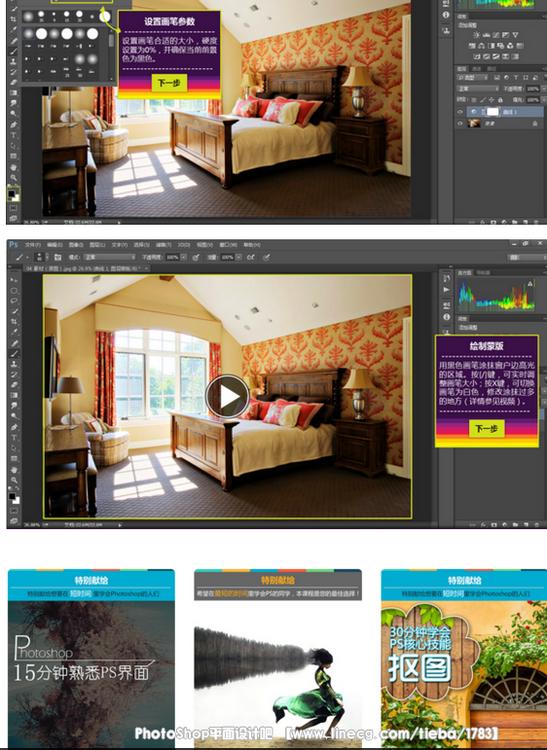Open the 编辑(E) menu

[55, 244]
